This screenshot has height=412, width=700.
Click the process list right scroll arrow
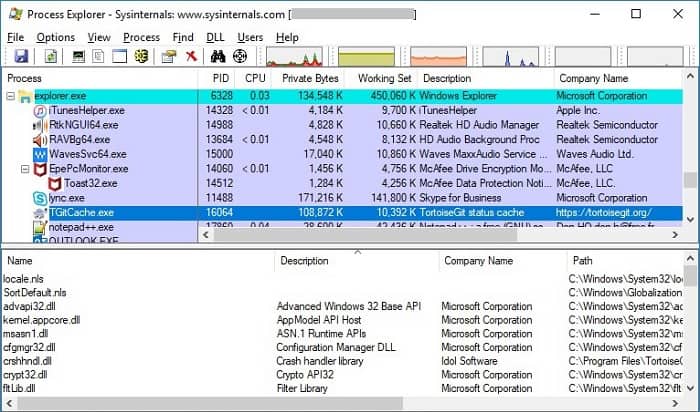coord(675,235)
